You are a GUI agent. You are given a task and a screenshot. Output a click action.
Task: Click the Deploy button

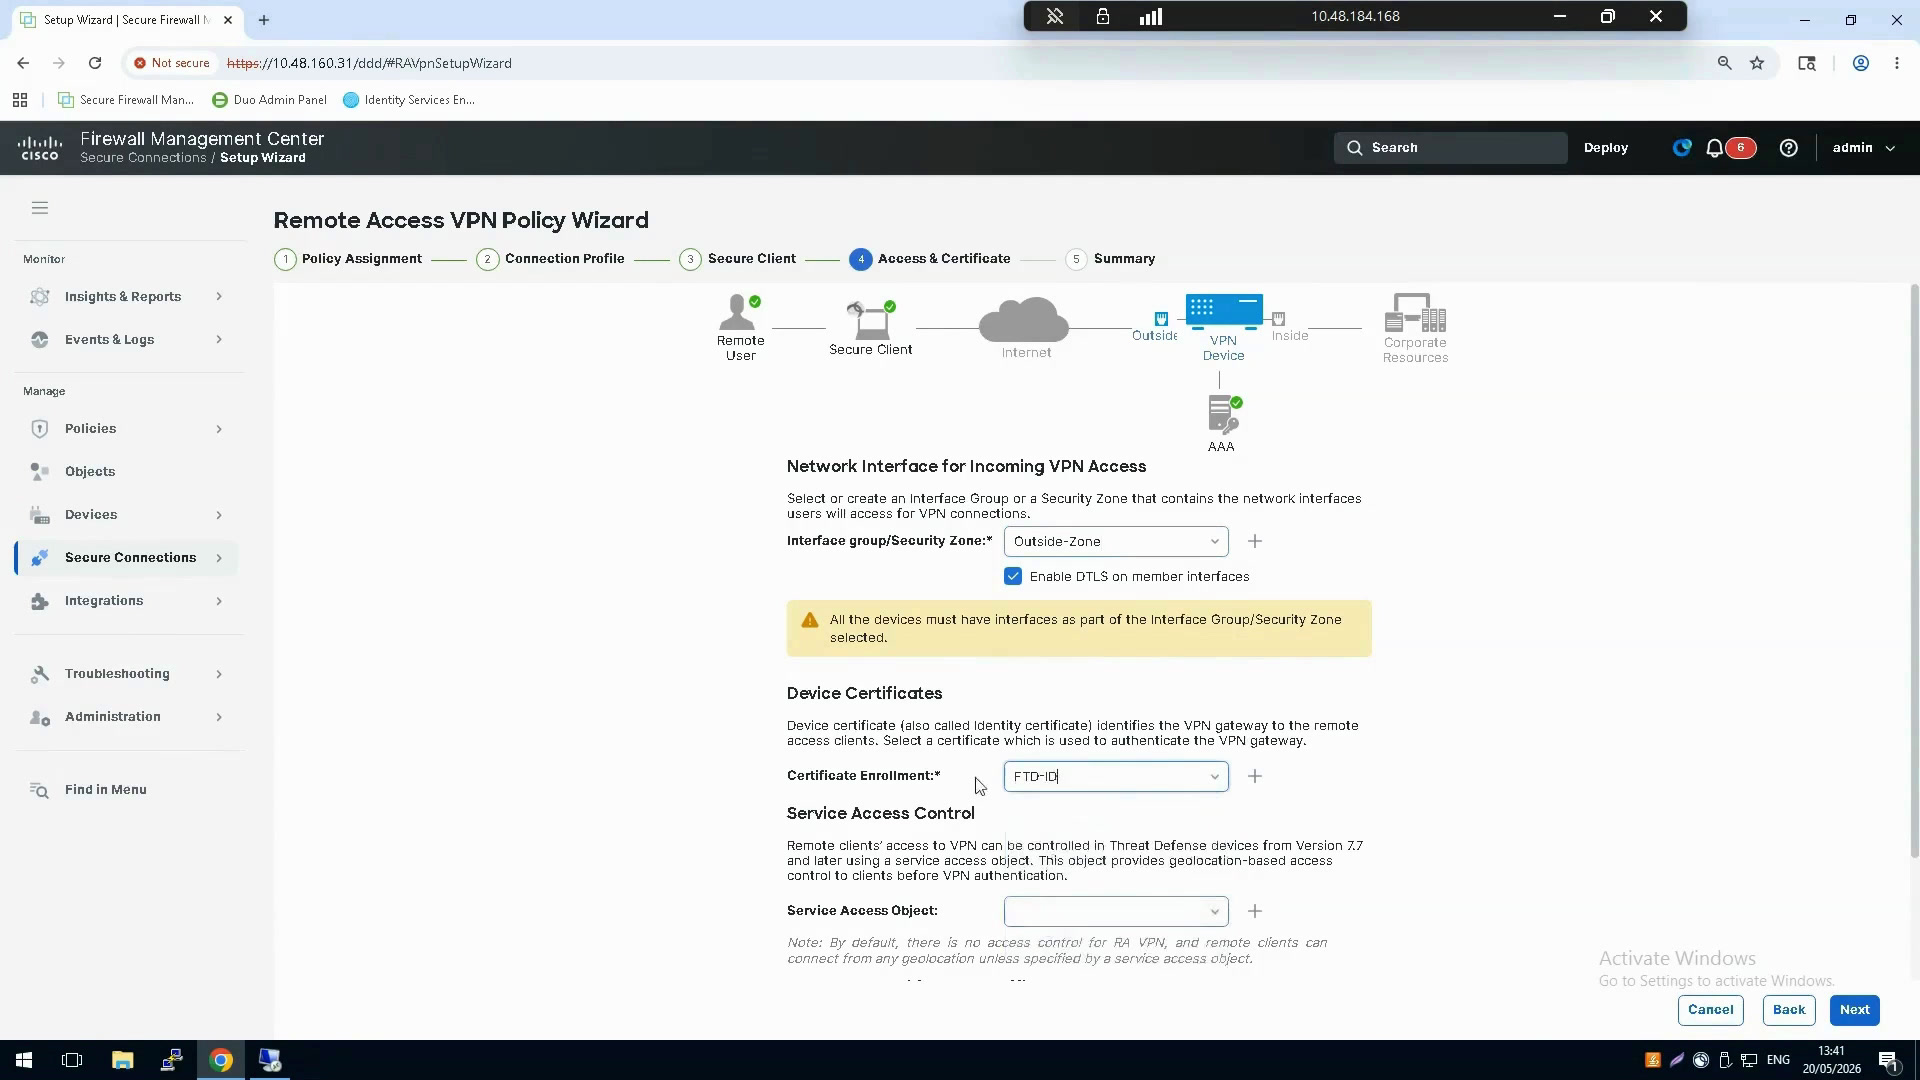1606,148
